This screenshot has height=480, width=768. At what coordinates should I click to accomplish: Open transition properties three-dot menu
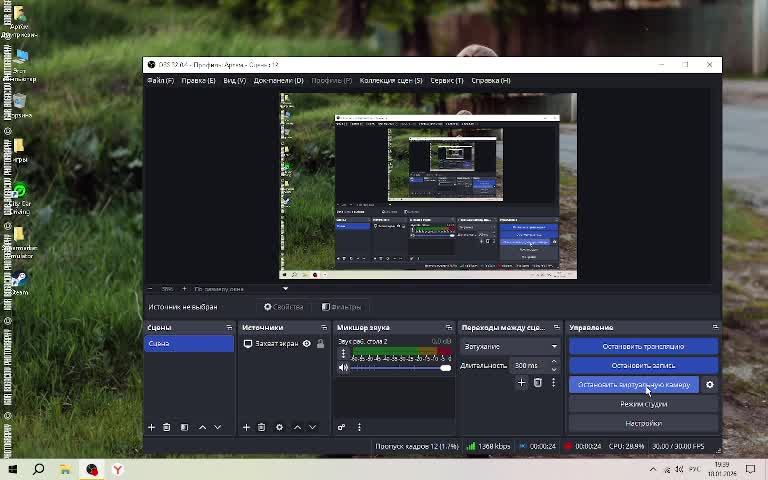coord(553,383)
